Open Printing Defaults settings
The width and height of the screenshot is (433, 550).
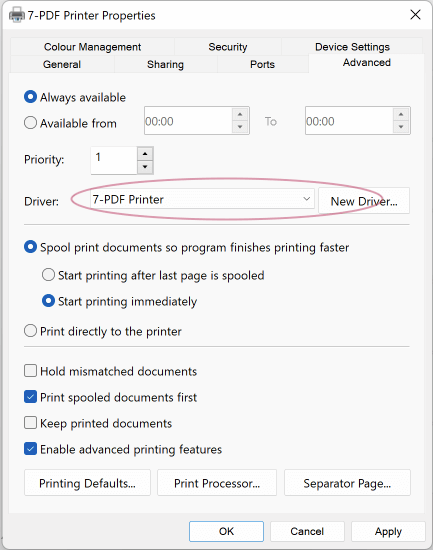87,483
